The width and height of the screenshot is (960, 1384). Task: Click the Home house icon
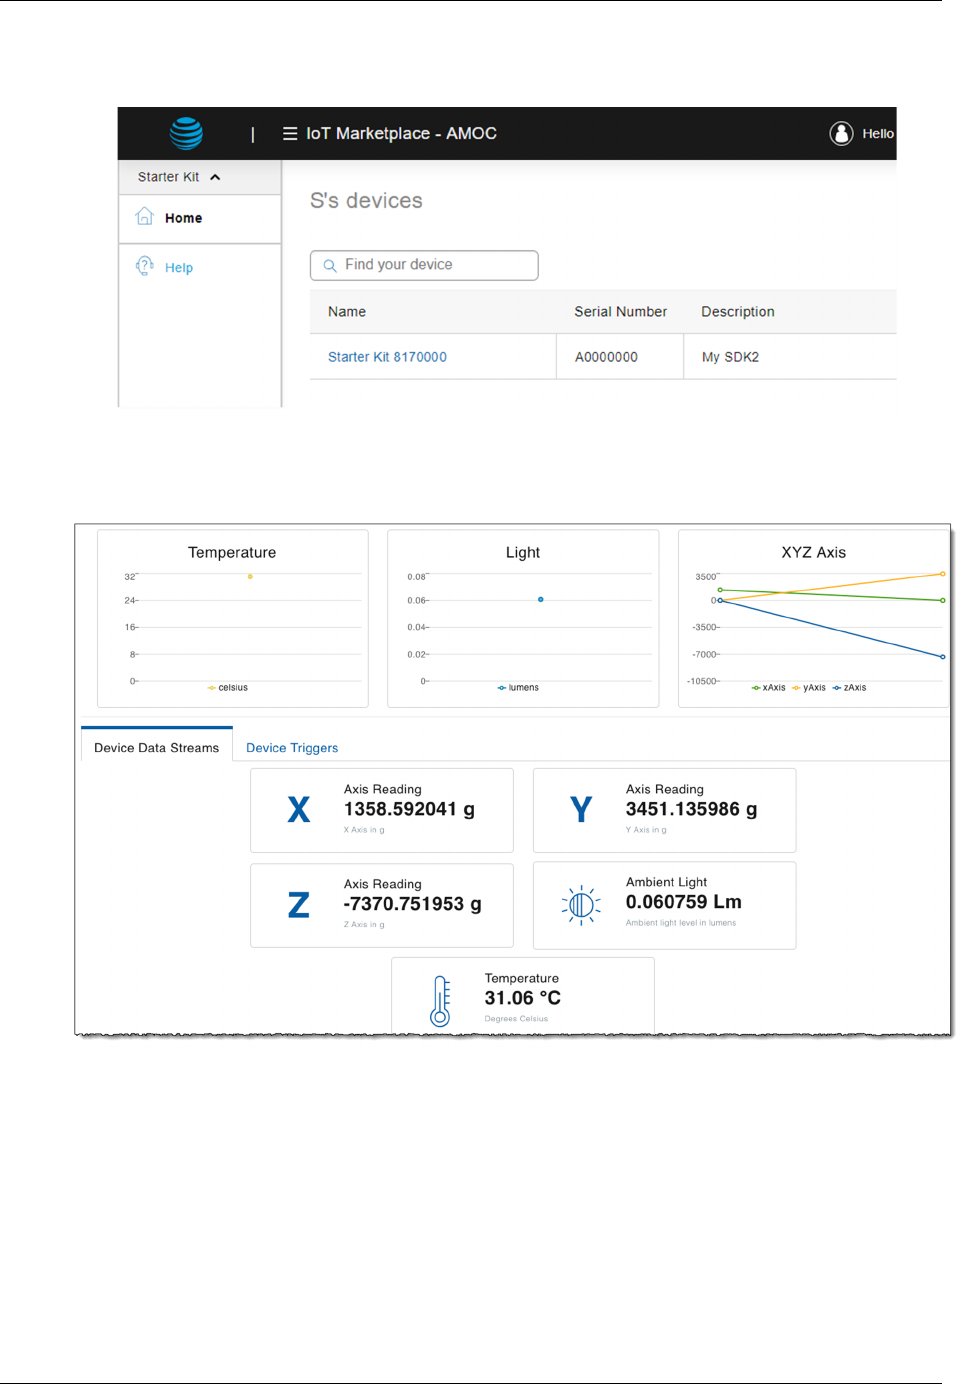coord(145,216)
